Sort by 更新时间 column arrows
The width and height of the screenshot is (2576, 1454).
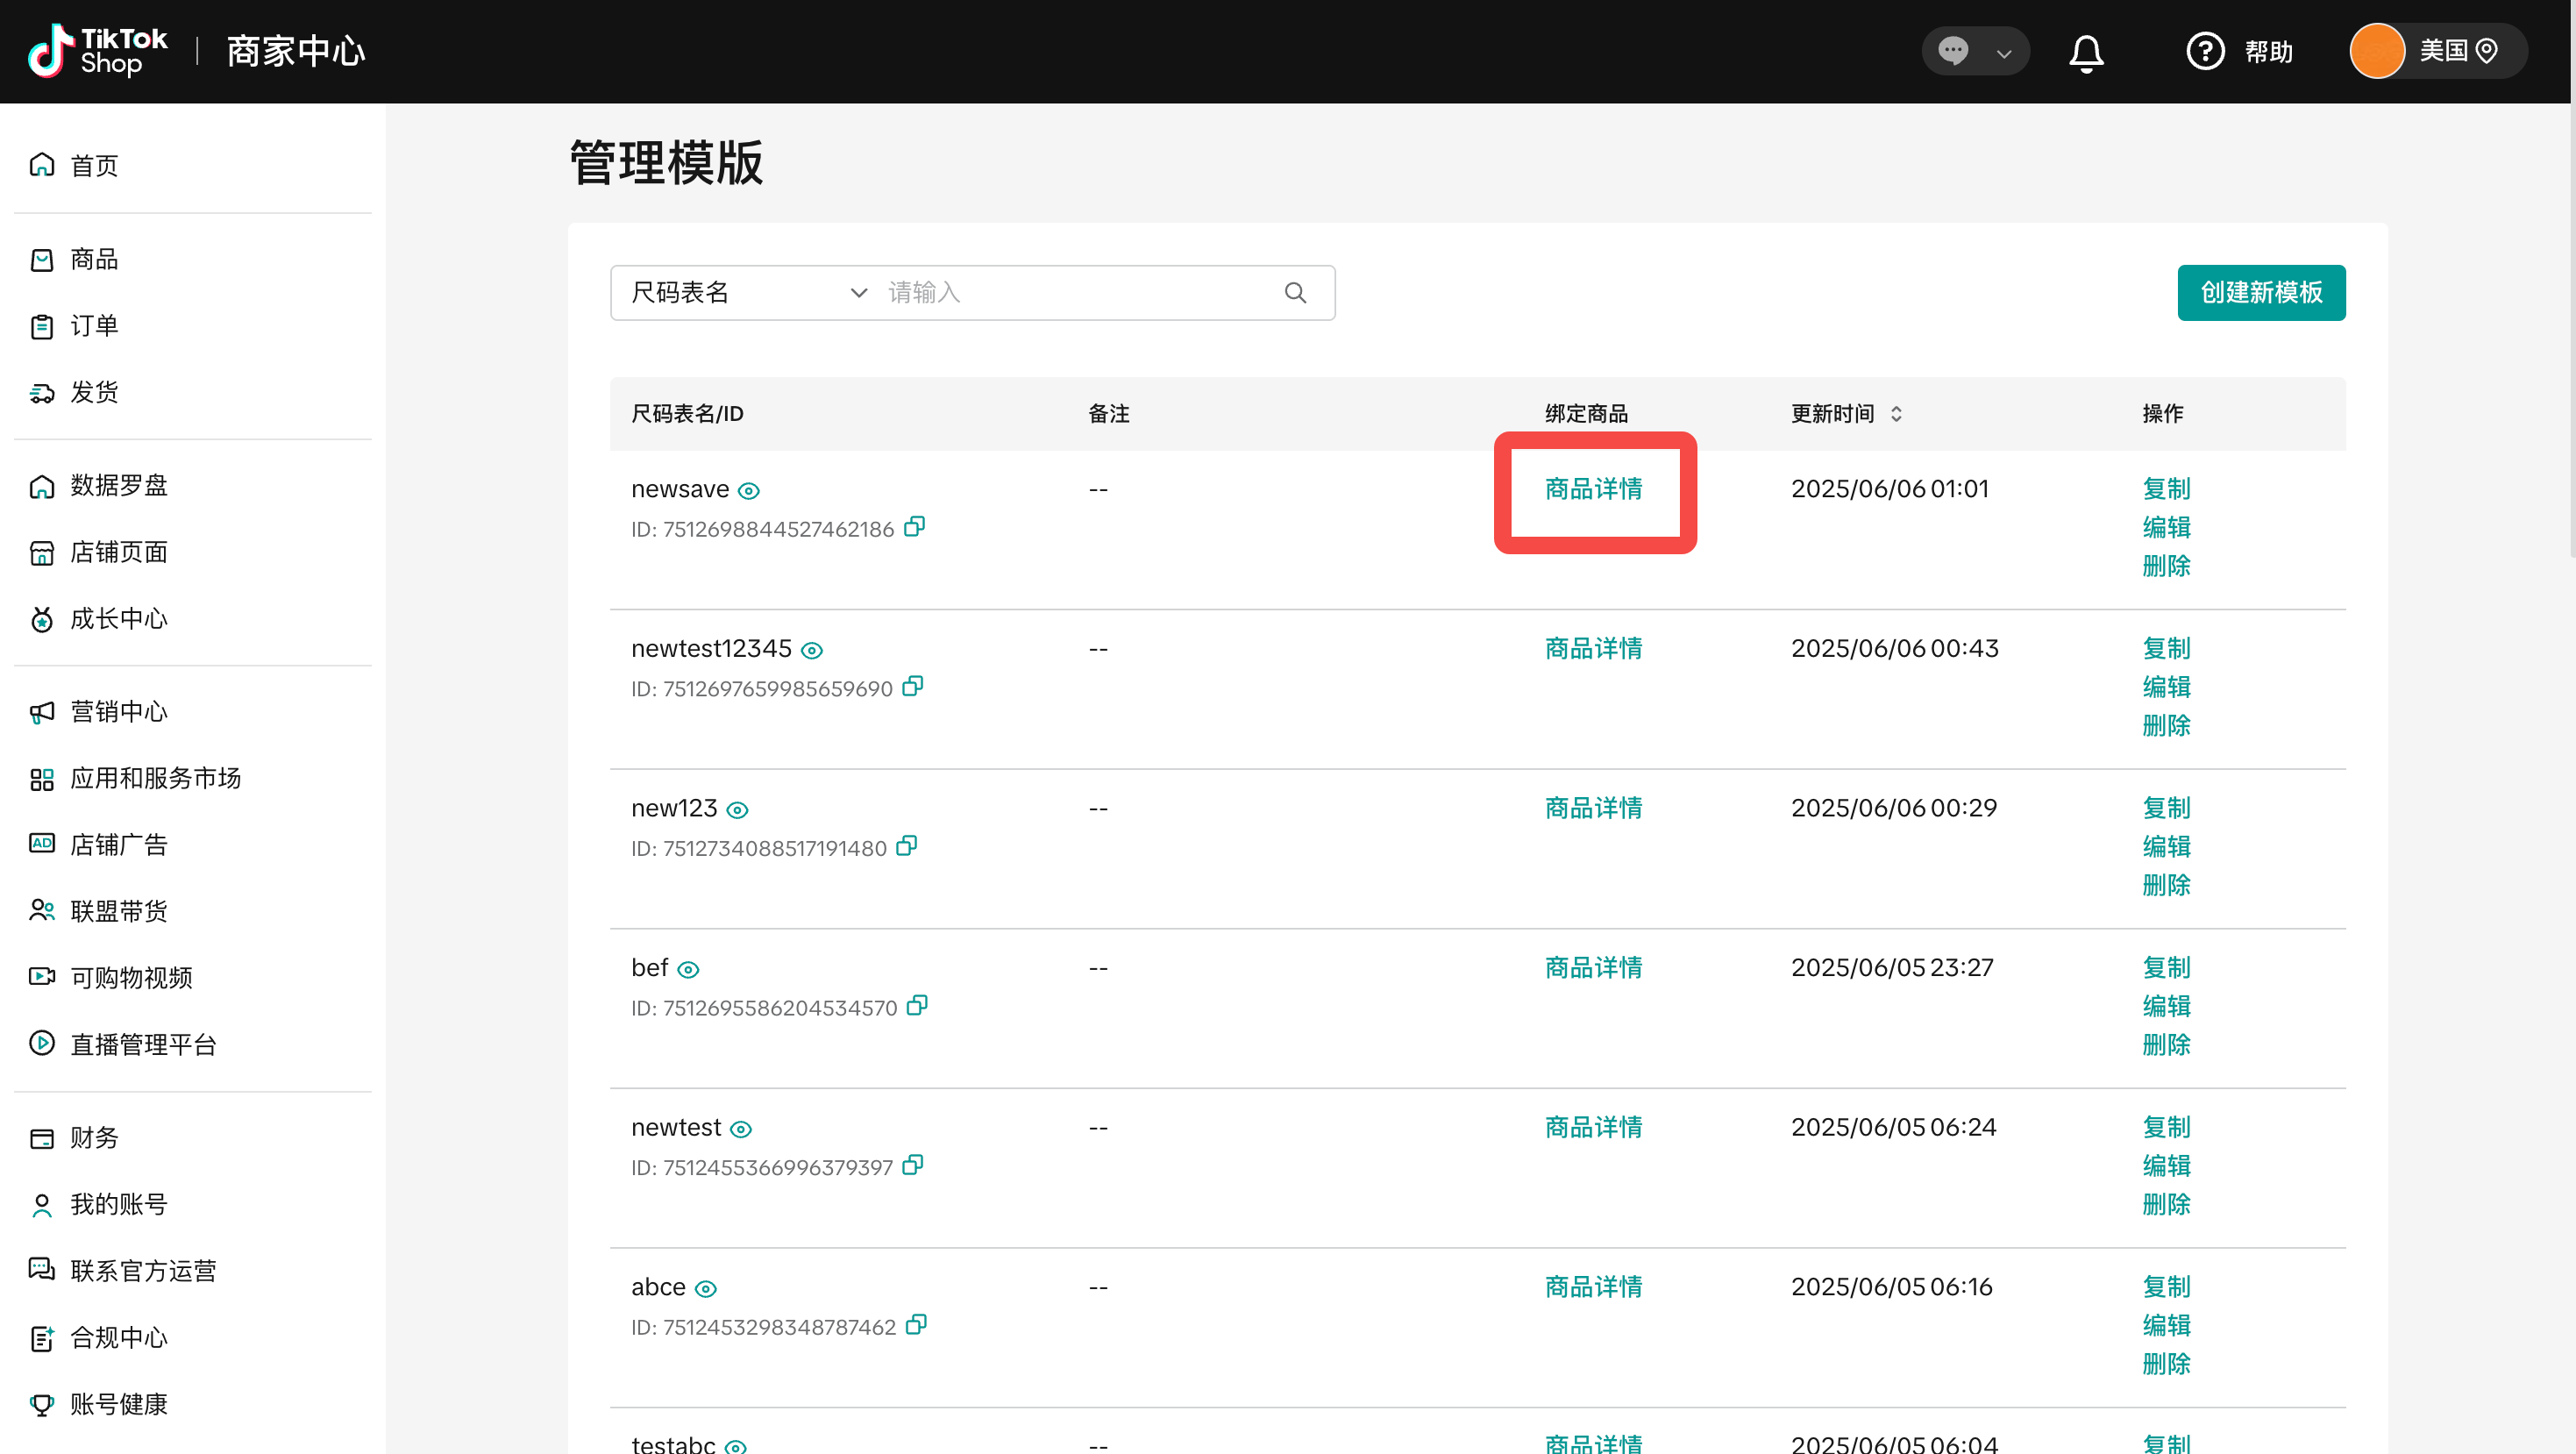click(x=1896, y=414)
